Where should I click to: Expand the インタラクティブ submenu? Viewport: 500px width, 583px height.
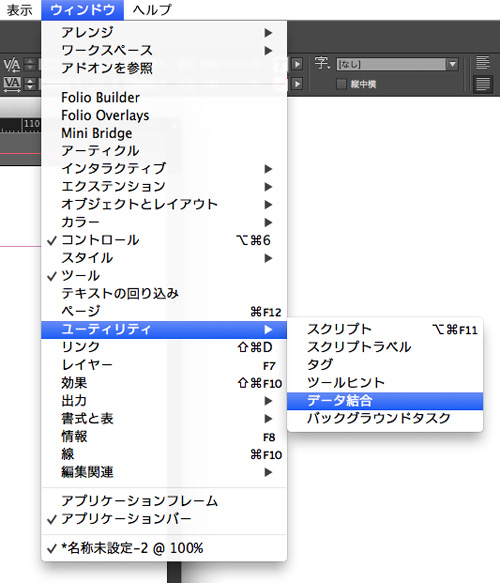point(164,169)
